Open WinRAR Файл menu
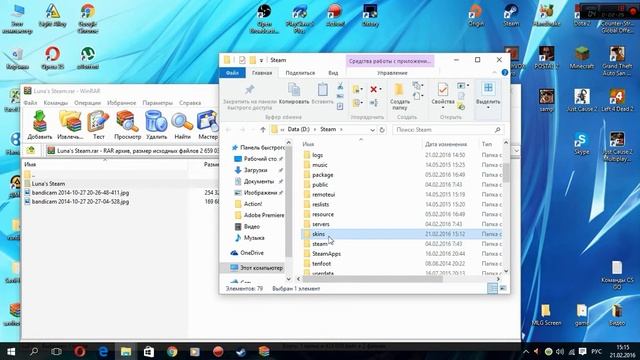The image size is (640, 360). [x=30, y=103]
